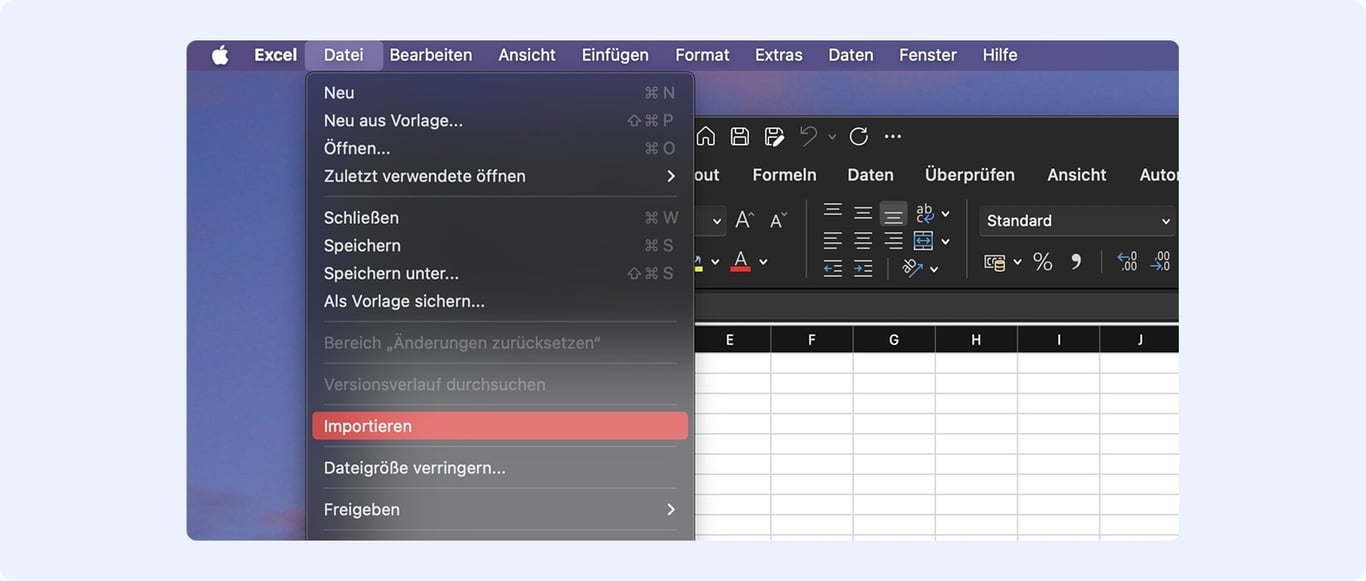
Task: Select column J header
Action: point(1140,340)
